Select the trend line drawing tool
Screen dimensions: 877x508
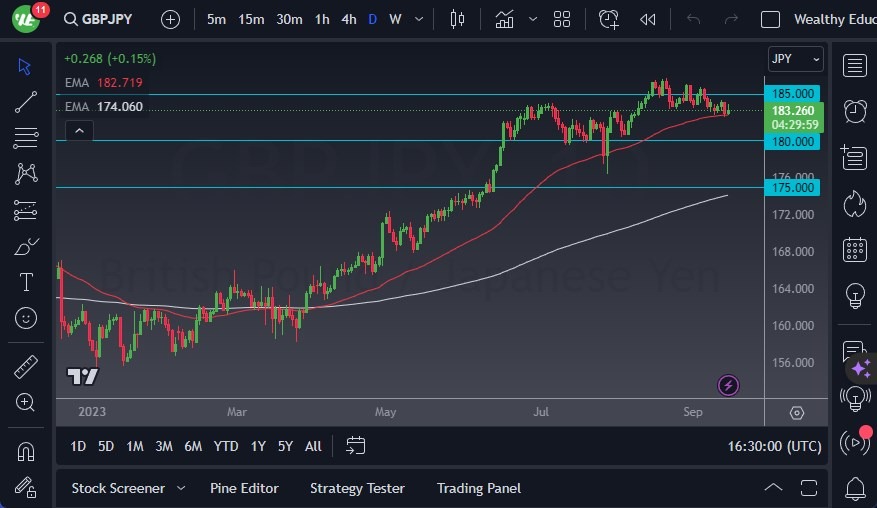point(26,101)
